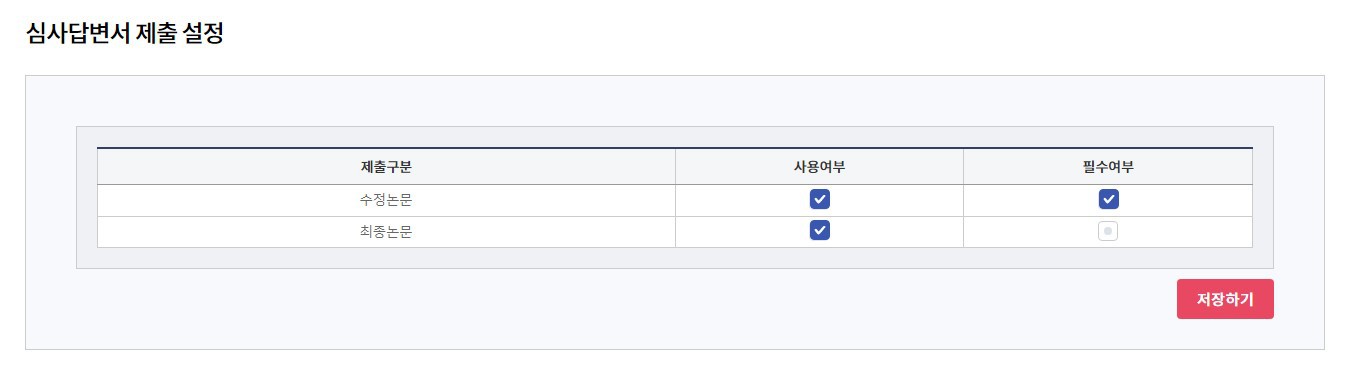1348x374 pixels.
Task: Select the 필수여부 column header
Action: pos(1108,167)
